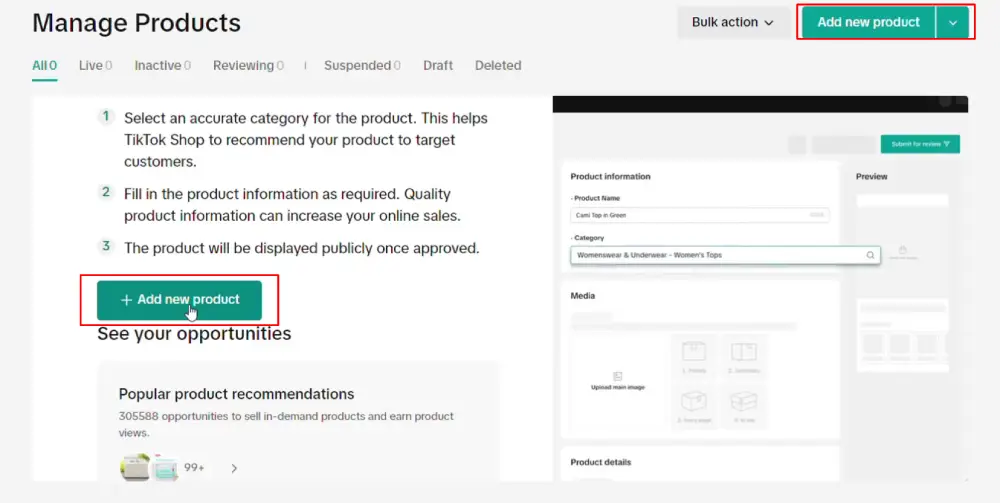Click the 99+ recommendations count
This screenshot has width=1000, height=503.
pos(195,468)
